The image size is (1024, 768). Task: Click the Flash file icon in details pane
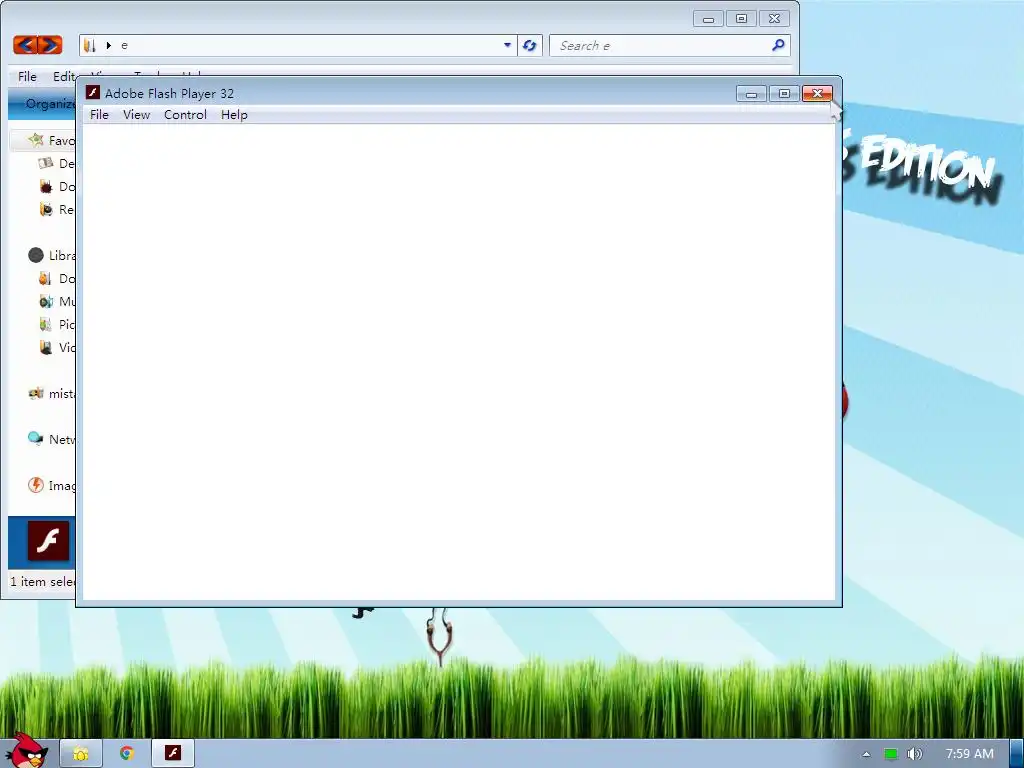48,541
